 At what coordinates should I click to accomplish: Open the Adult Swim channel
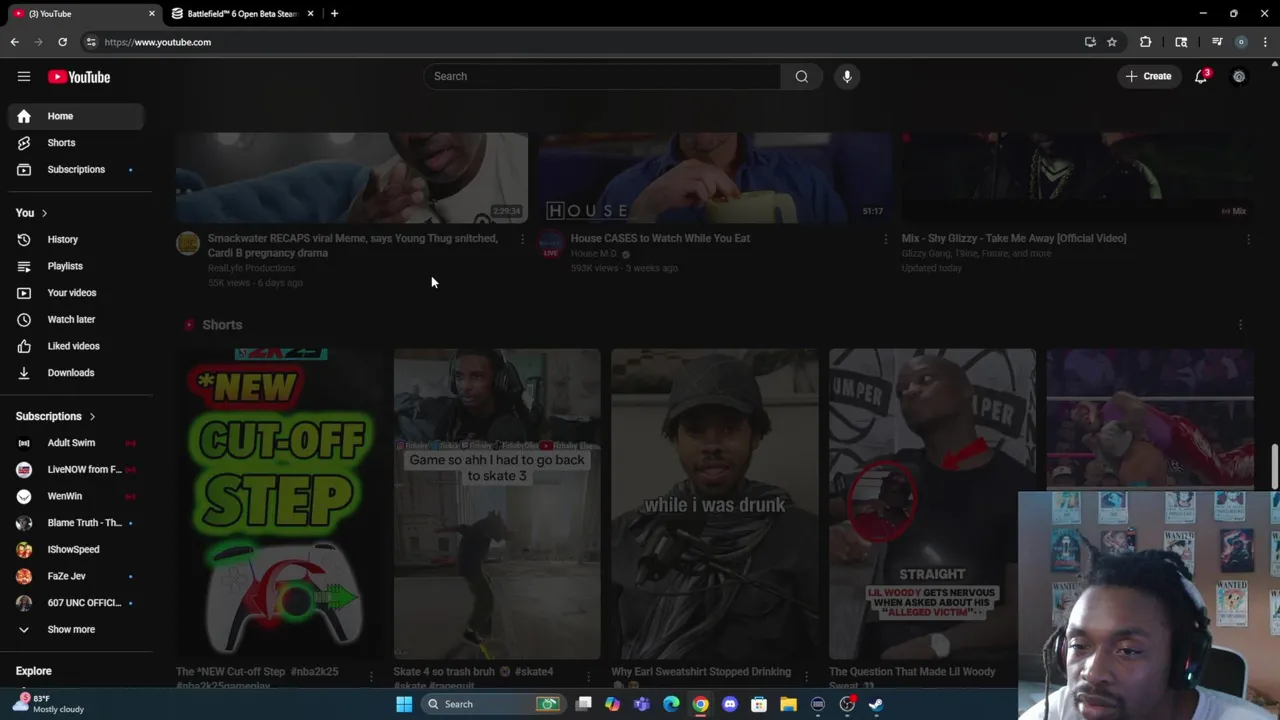point(76,443)
